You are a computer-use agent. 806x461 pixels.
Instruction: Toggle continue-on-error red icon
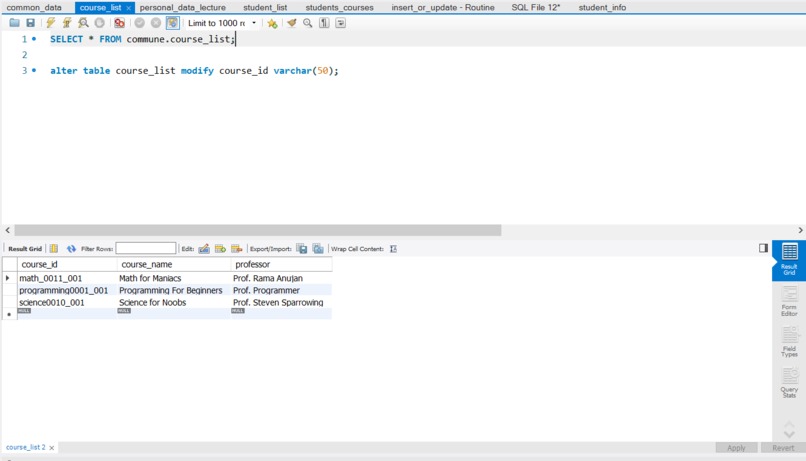(119, 23)
